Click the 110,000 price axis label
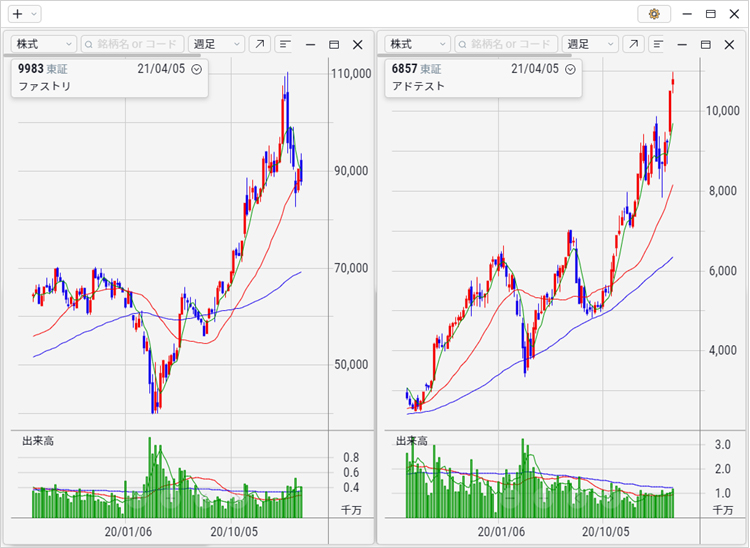Screen dimensions: 750x548 click(x=351, y=74)
